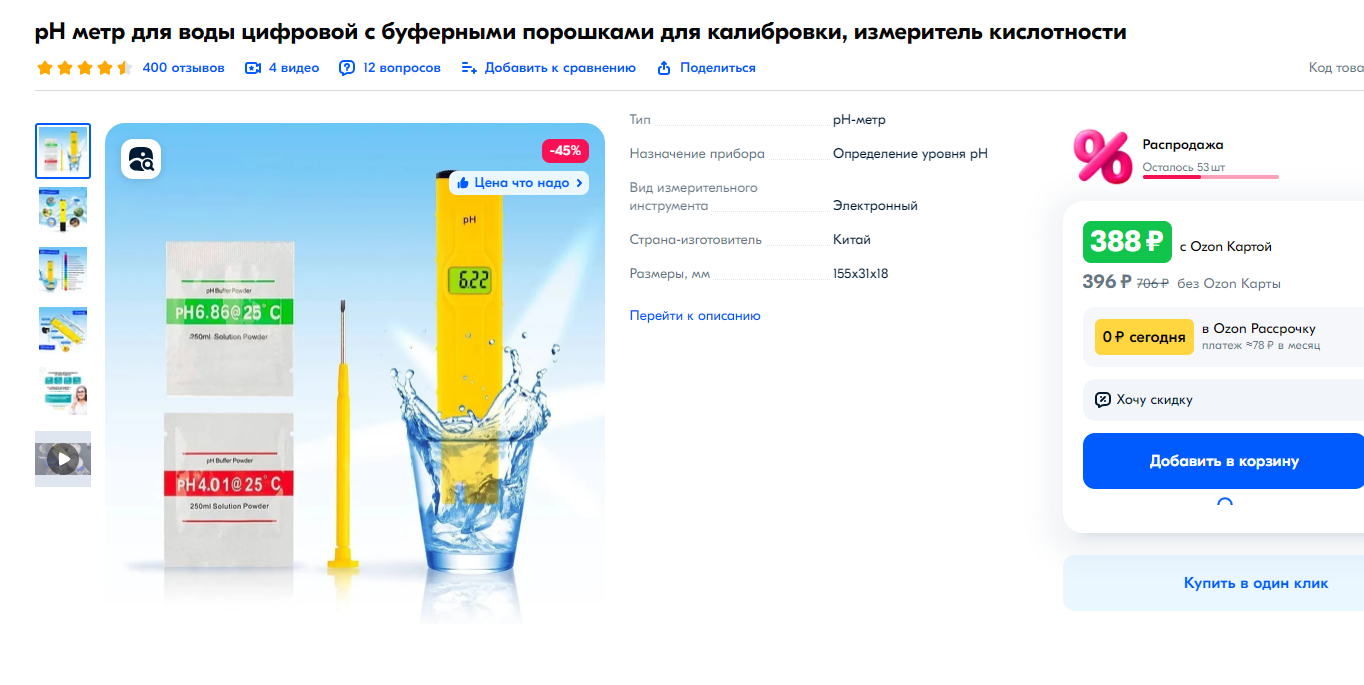The width and height of the screenshot is (1364, 685).
Task: Click the share arrow icon
Action: 664,68
